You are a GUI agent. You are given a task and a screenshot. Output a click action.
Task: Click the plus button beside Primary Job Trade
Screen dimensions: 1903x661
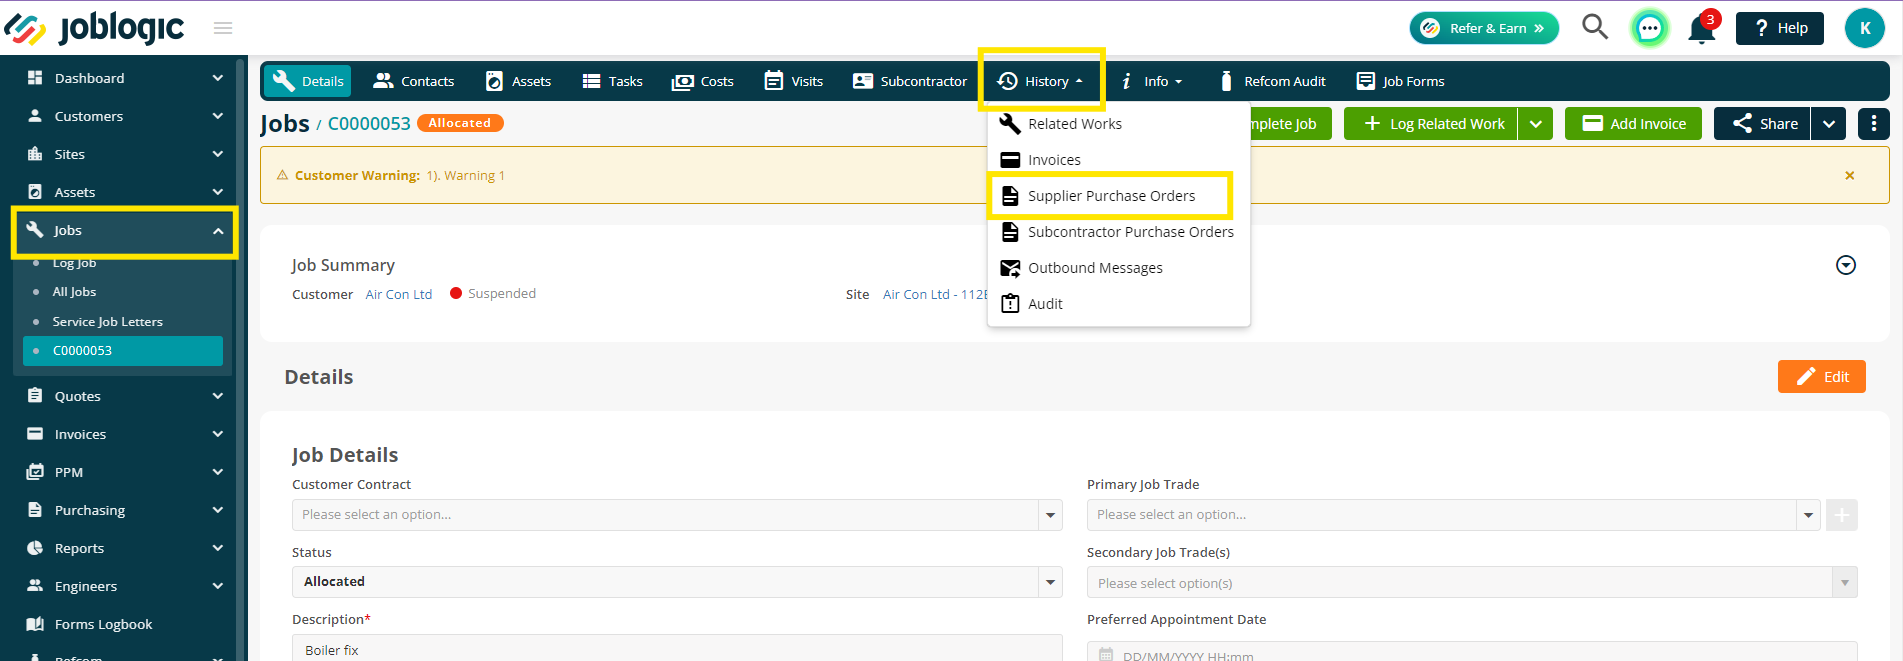tap(1842, 515)
